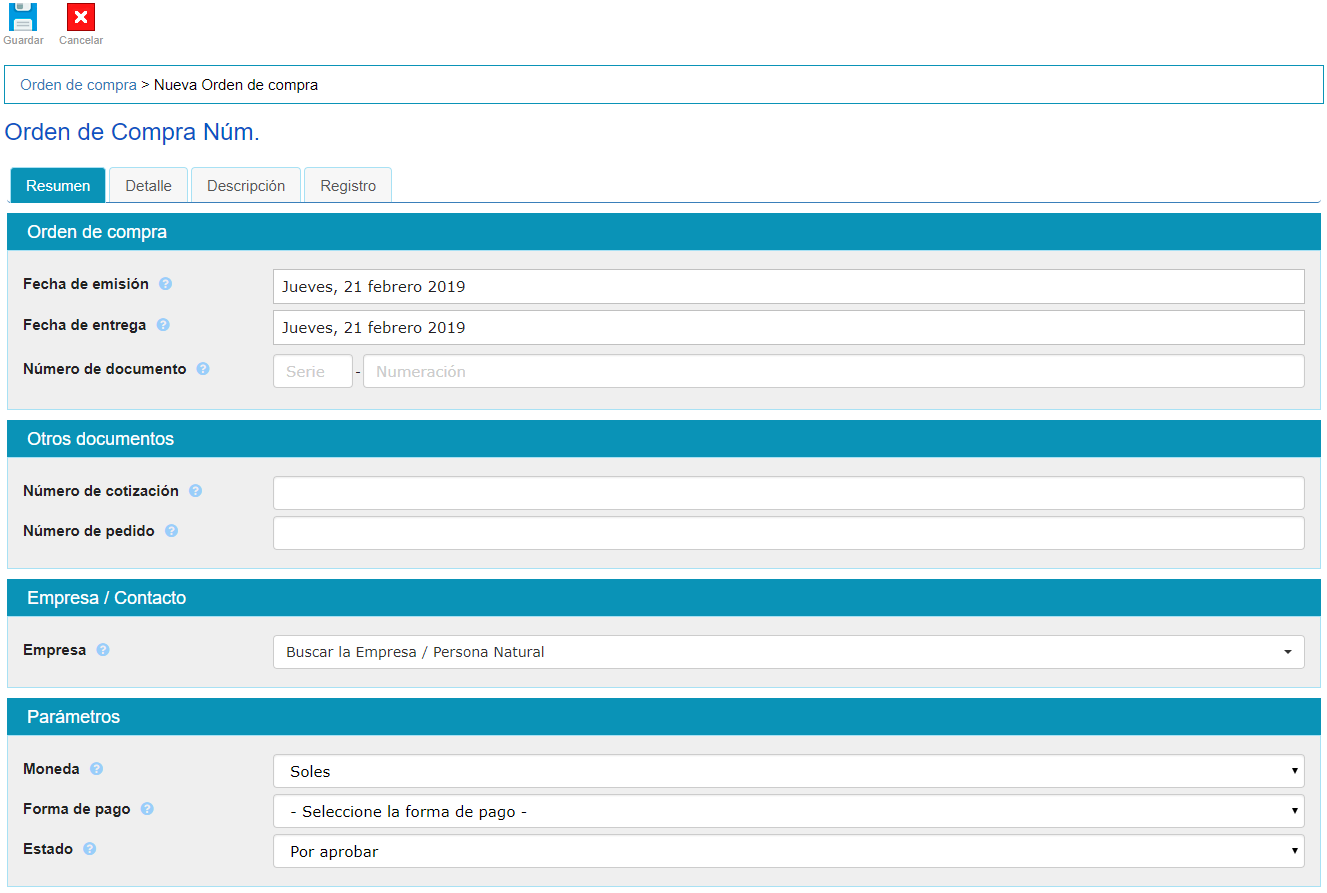
Task: Switch to the Detalle tab
Action: point(148,186)
